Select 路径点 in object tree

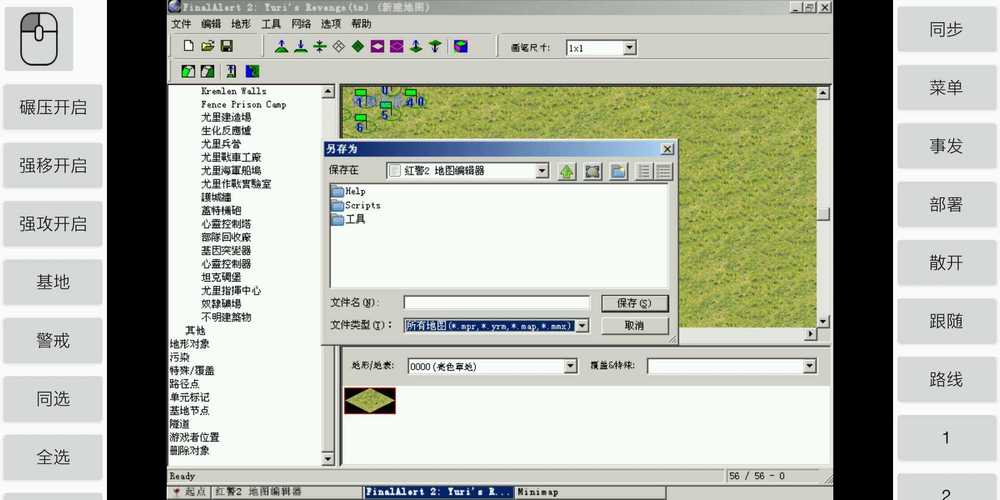click(x=184, y=384)
